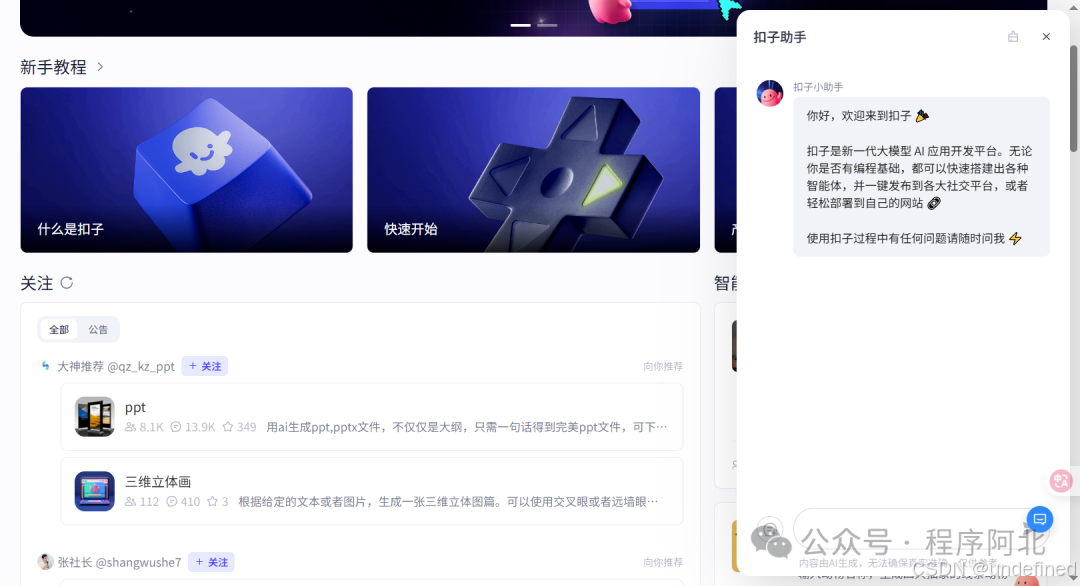Open the 什么是扣子 tutorial card
The height and width of the screenshot is (586, 1080).
(x=187, y=169)
